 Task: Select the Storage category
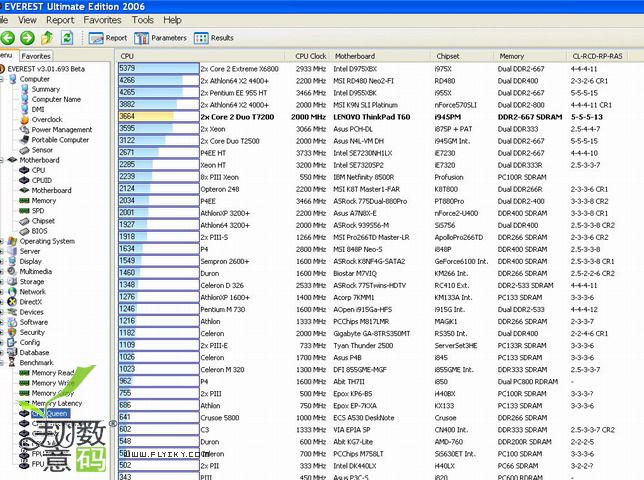tap(32, 282)
